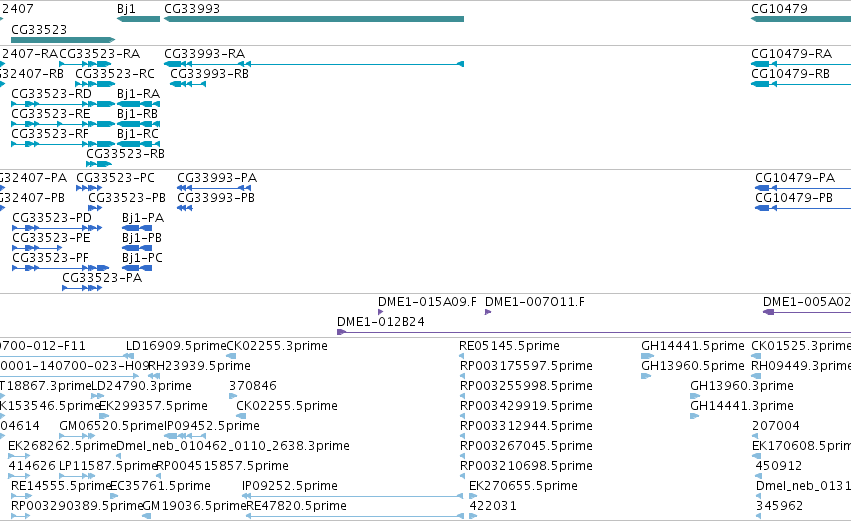This screenshot has width=851, height=521.
Task: Select the Bj1-PB protein label
Action: coord(142,238)
